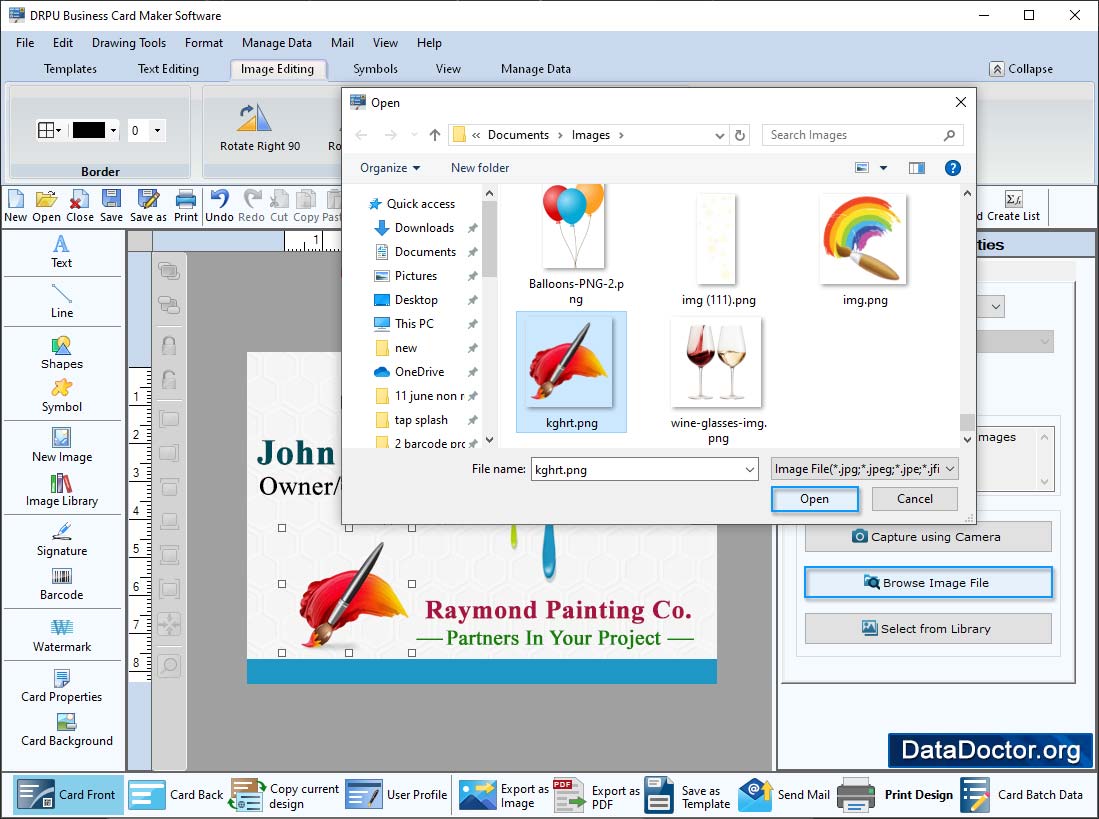
Task: Click Export as Image
Action: click(x=504, y=796)
